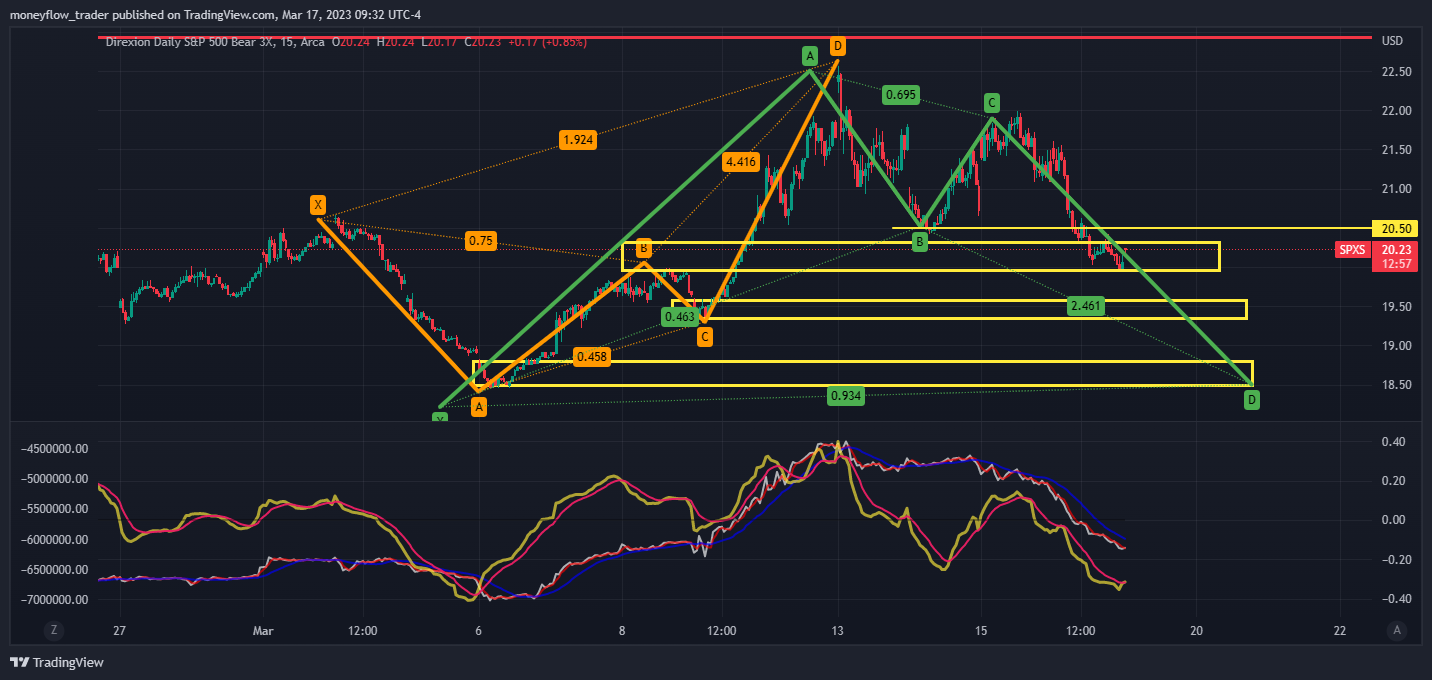This screenshot has width=1432, height=680.
Task: Click the 27 date label on time axis
Action: [x=120, y=631]
